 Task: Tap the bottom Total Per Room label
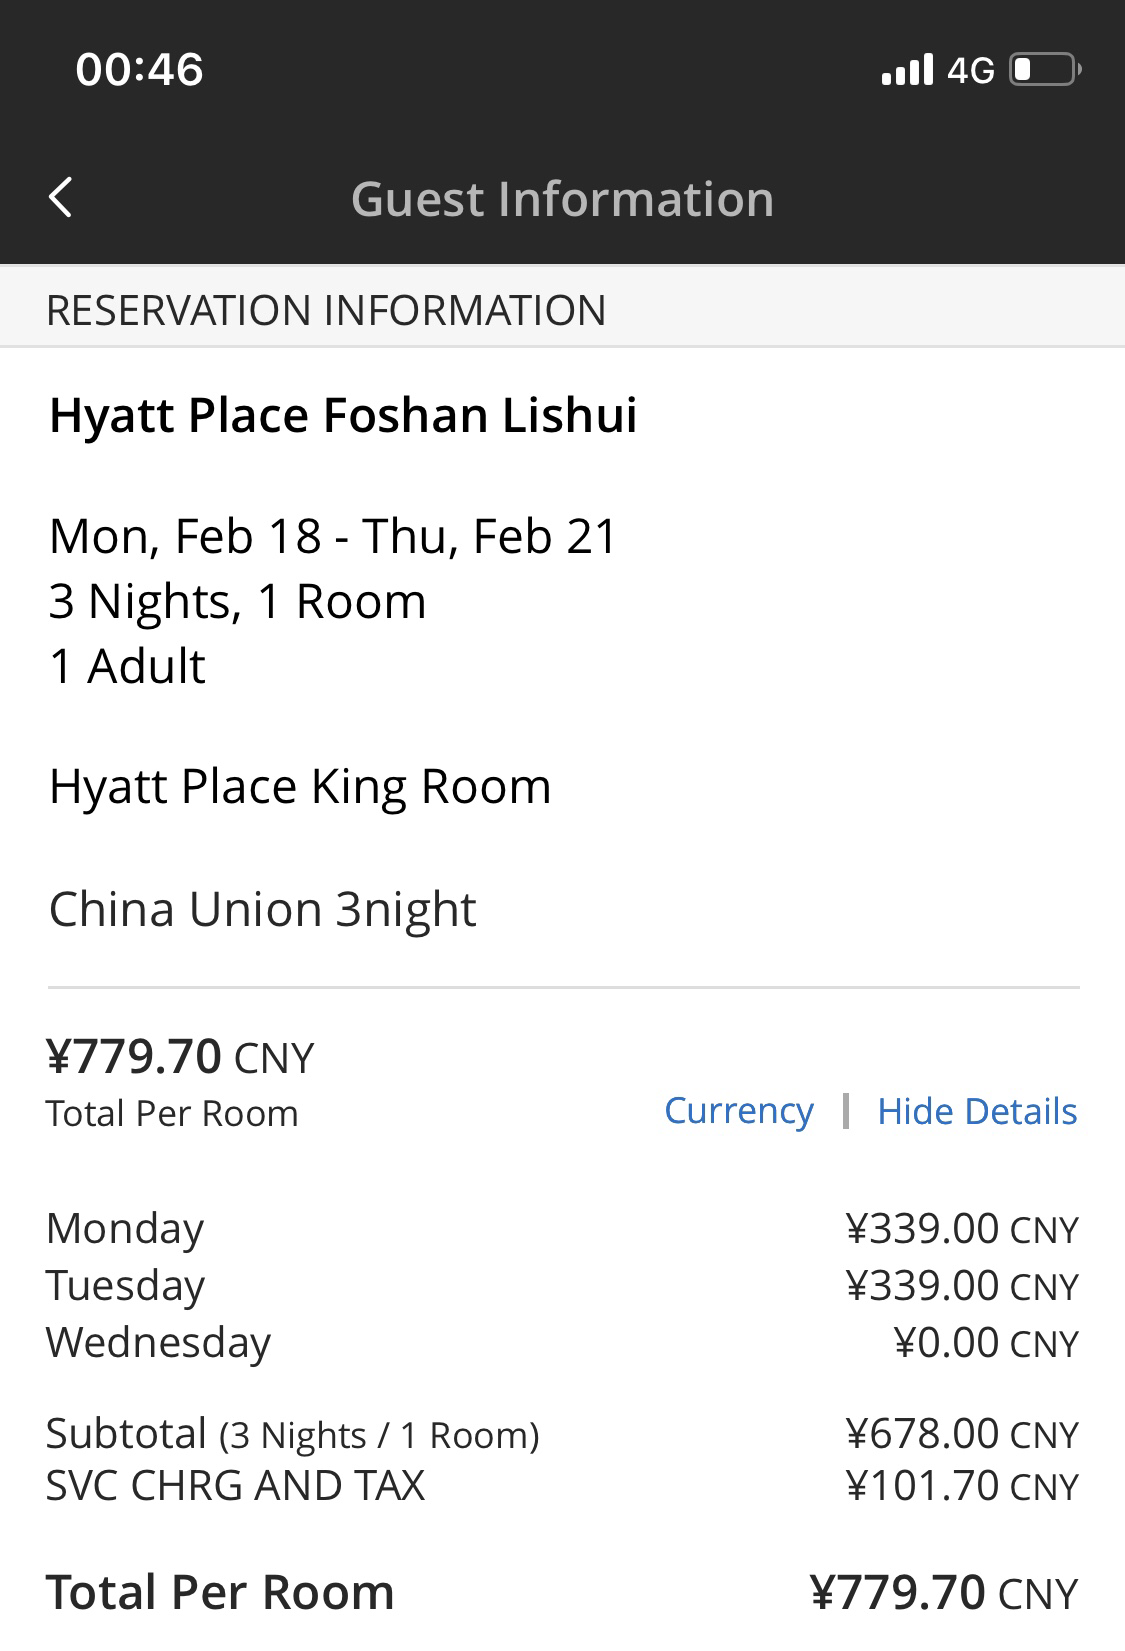(220, 1592)
